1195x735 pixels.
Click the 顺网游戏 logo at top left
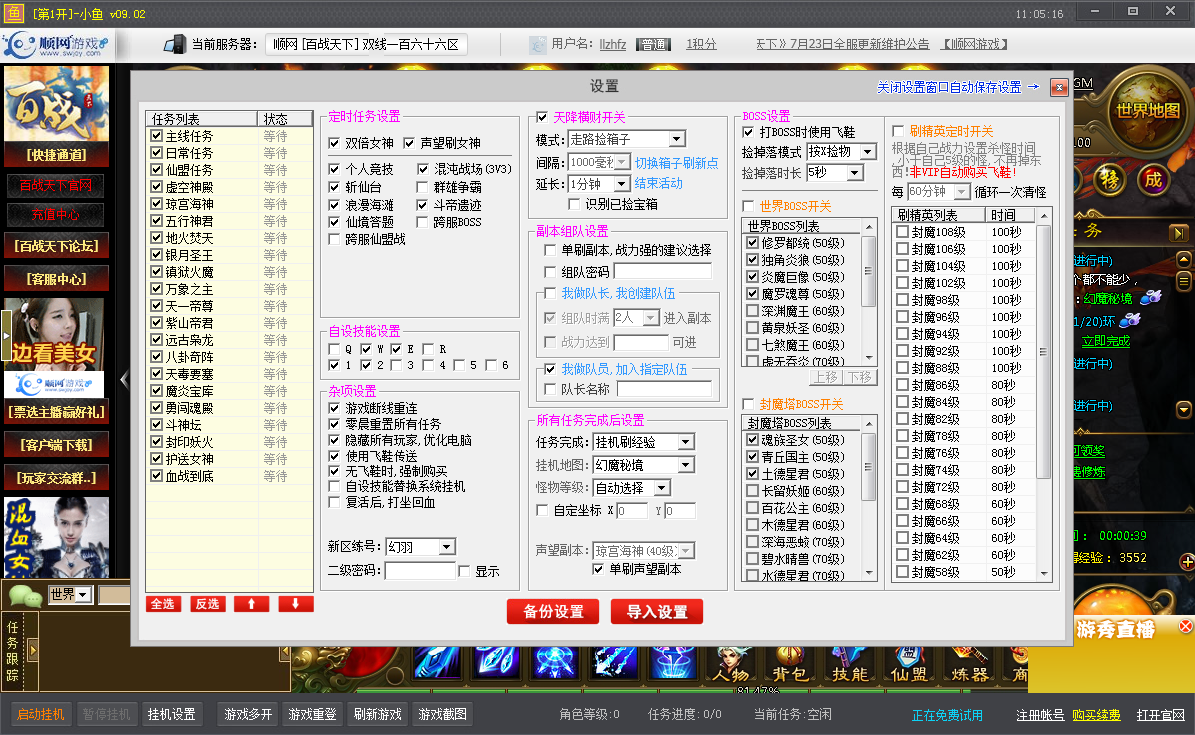(56, 45)
